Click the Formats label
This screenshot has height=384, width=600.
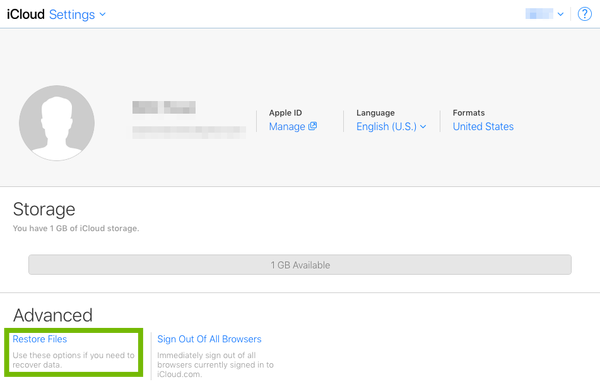[469, 113]
